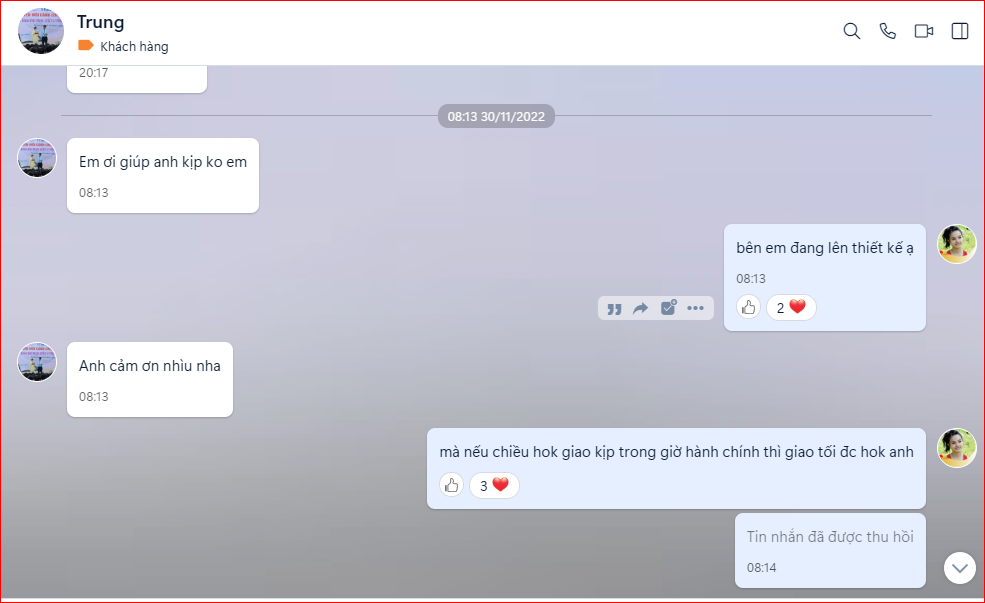Start a voice call with Trung
985x603 pixels.
point(888,31)
